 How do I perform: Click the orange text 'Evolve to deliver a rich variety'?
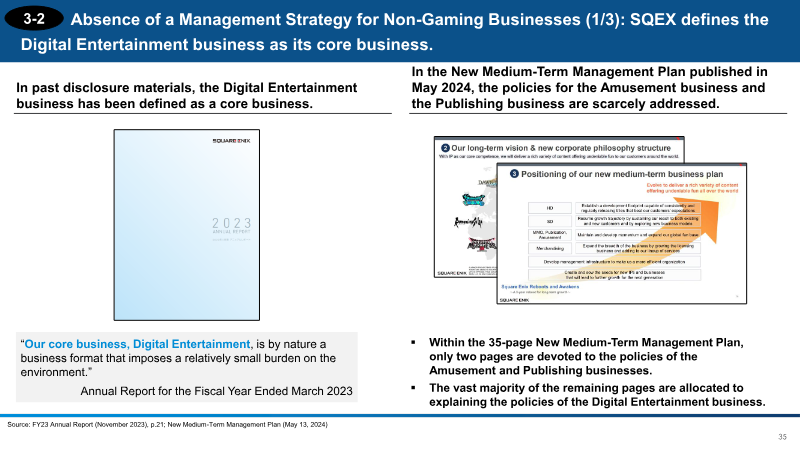click(692, 188)
